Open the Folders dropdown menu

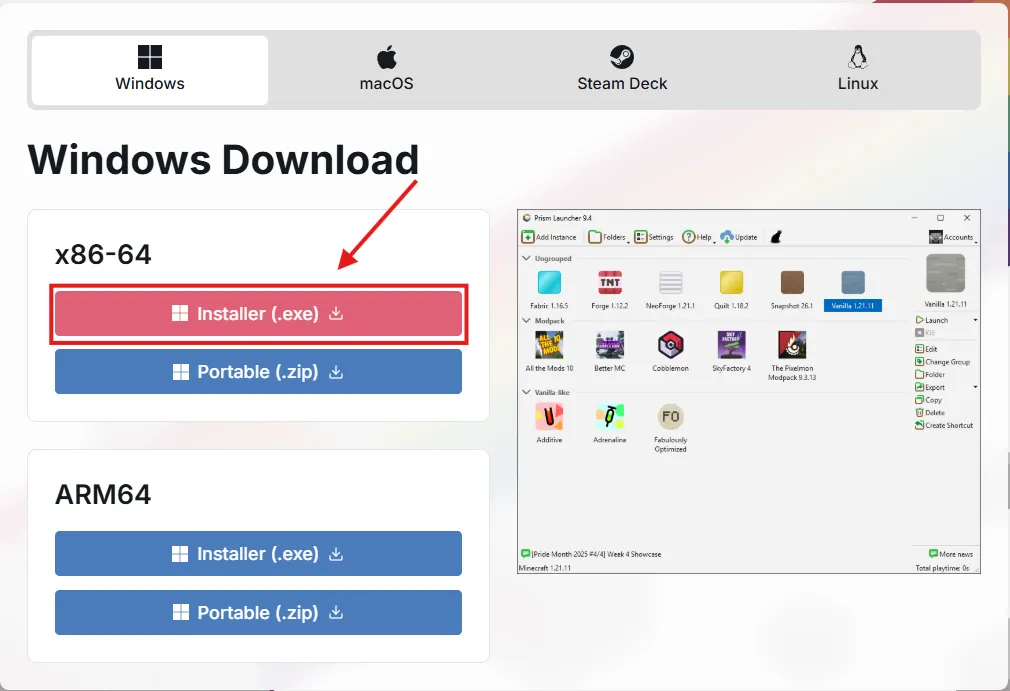click(607, 237)
